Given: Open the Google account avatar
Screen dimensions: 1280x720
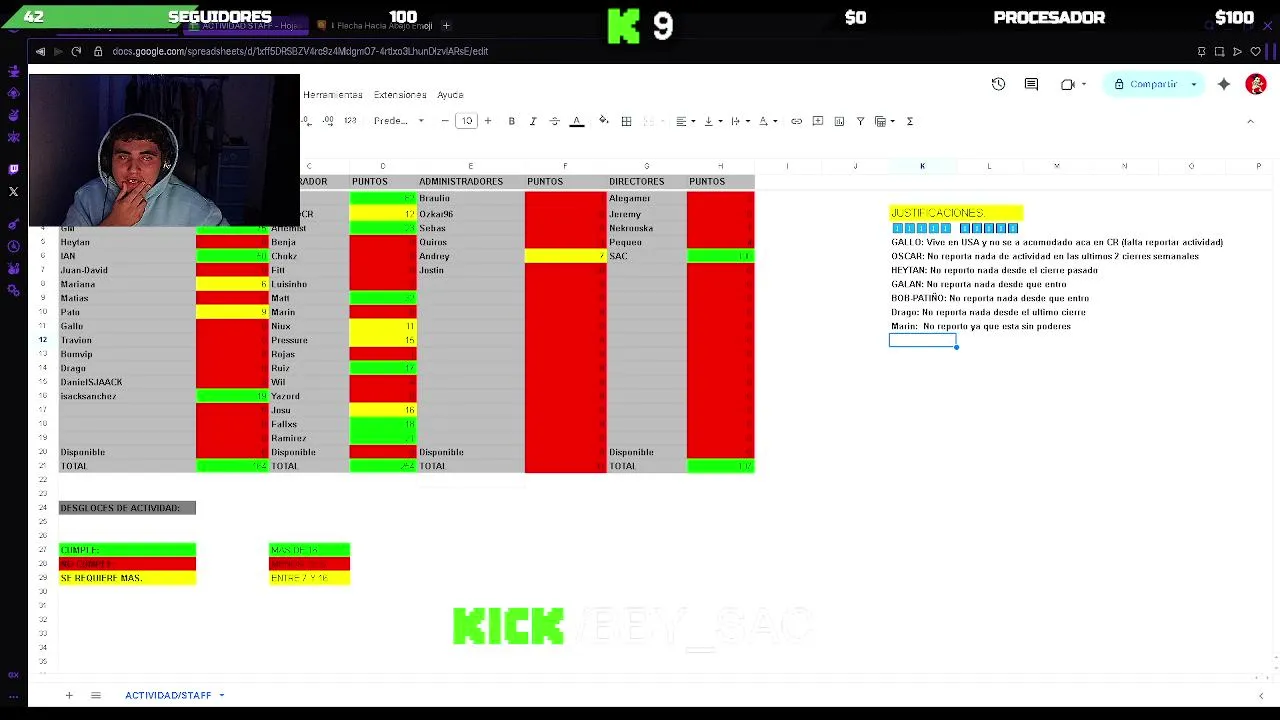Looking at the screenshot, I should 1256,84.
